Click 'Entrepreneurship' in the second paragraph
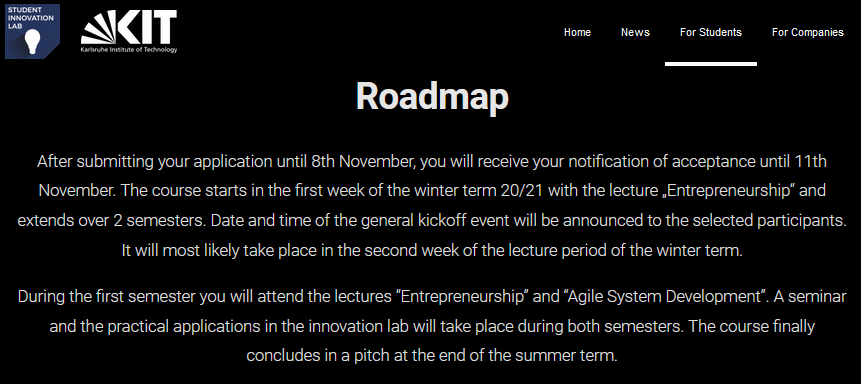The height and width of the screenshot is (384, 861). pos(463,297)
